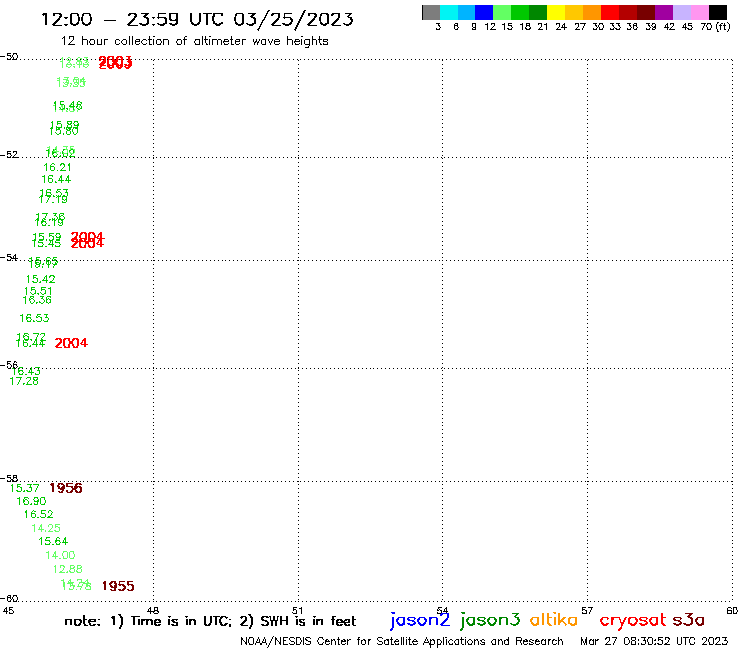Viewport: 740px width, 650px height.
Task: Select the yellow swatch in the color scale
Action: [x=556, y=12]
